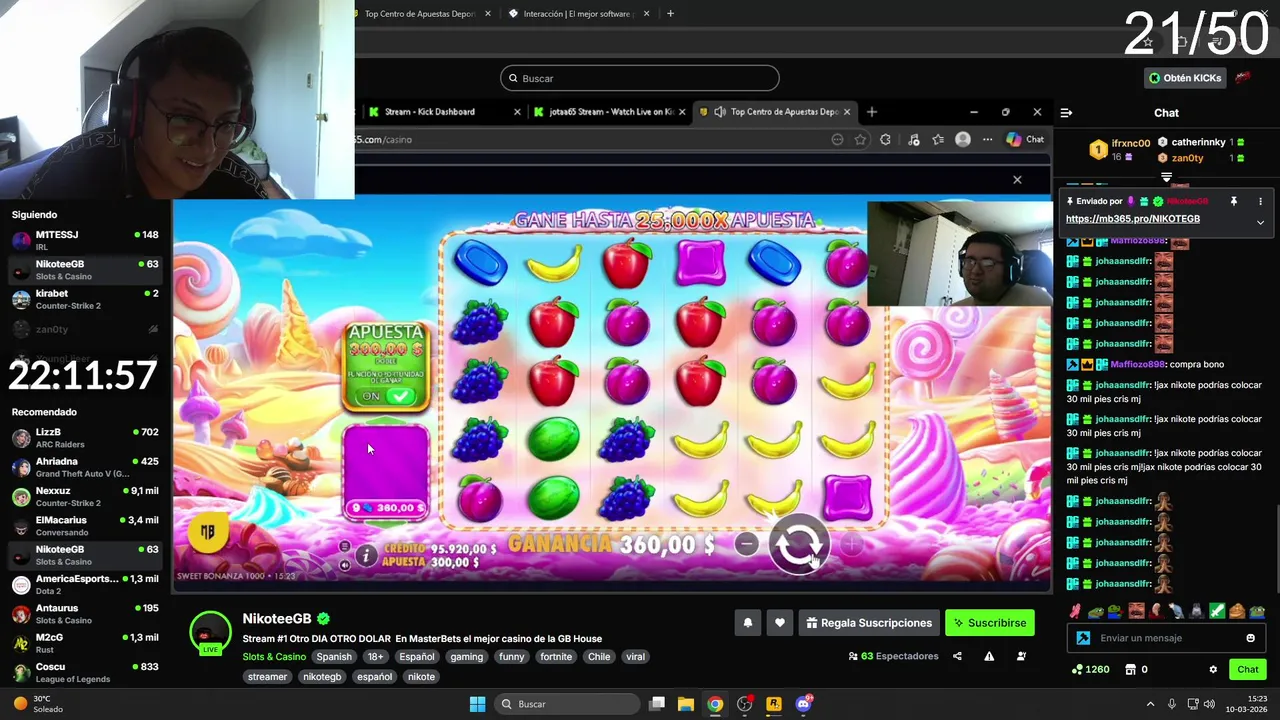Open the Copilot Chat button in the toolbar

1025,140
